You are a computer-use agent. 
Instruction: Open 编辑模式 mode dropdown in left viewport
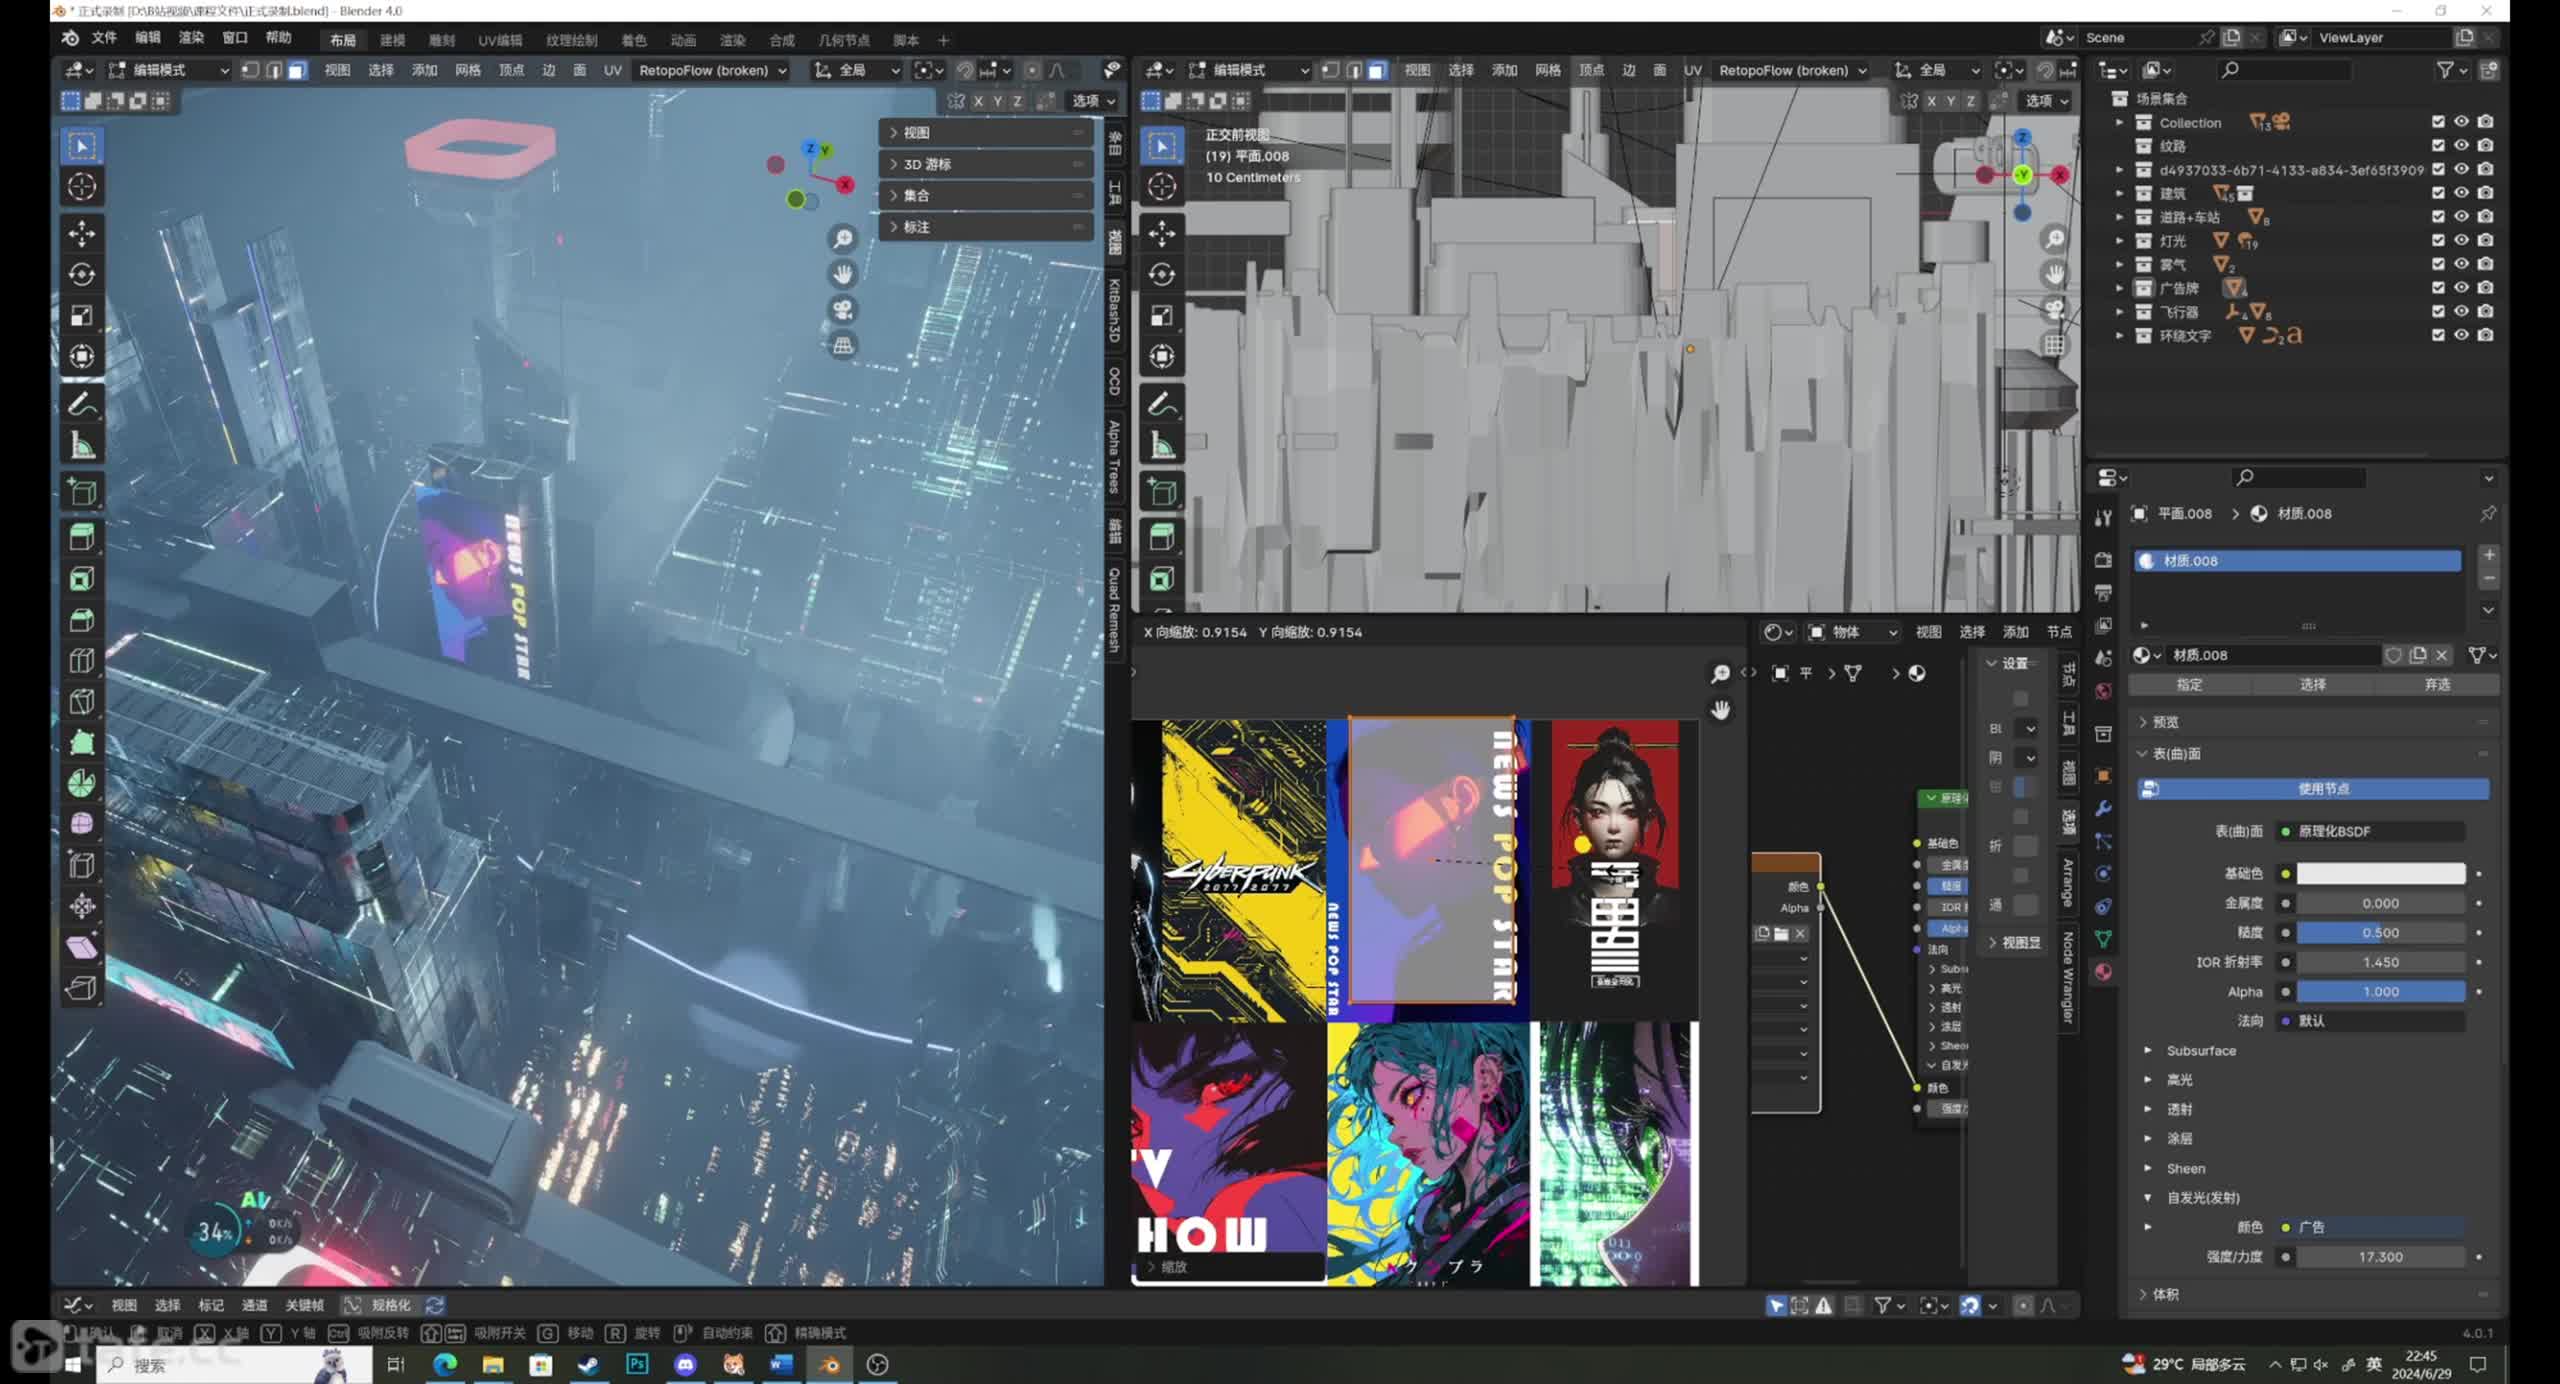(170, 70)
